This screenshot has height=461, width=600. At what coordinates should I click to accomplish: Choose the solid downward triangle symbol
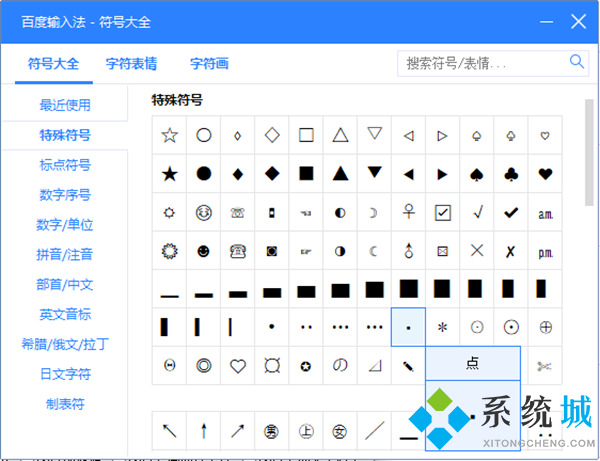374,172
